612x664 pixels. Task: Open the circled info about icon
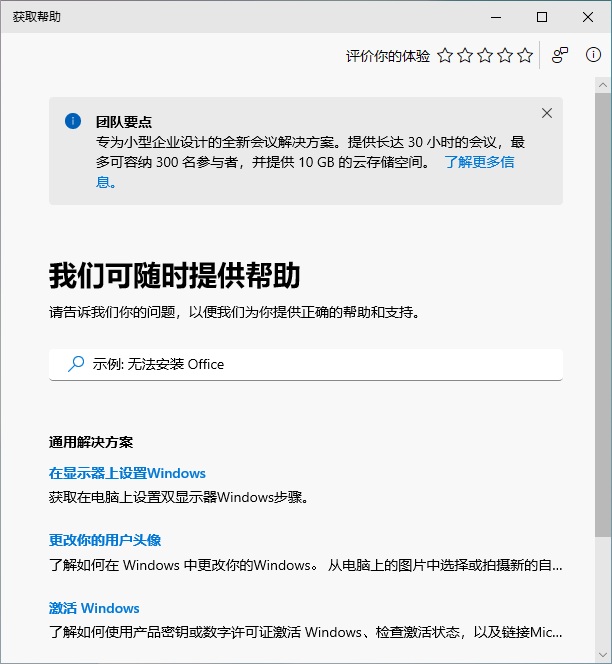[x=593, y=55]
